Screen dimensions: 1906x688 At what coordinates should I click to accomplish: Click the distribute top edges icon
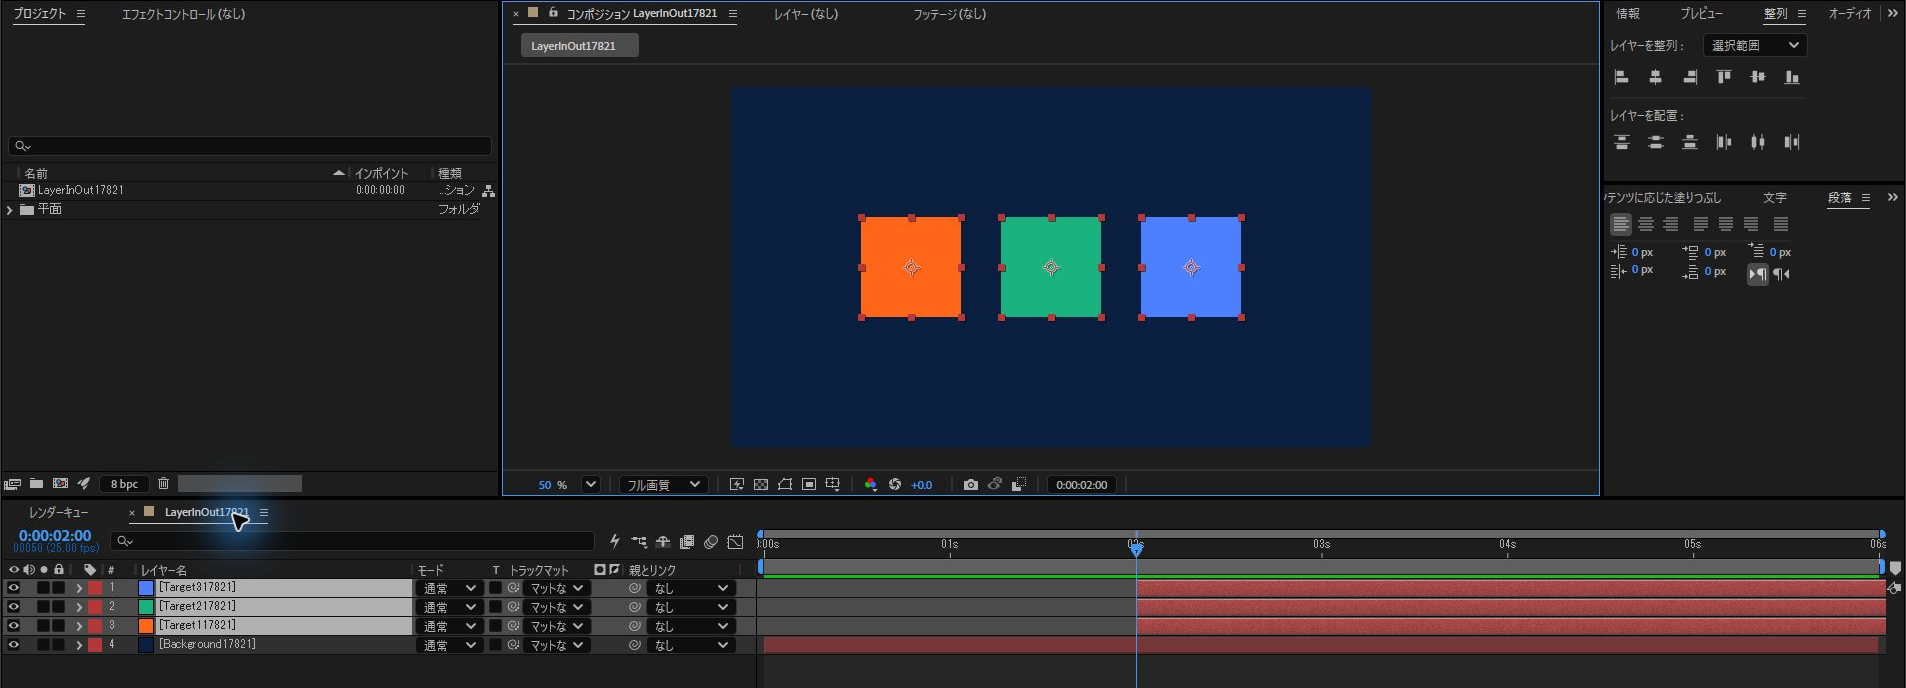pyautogui.click(x=1622, y=142)
